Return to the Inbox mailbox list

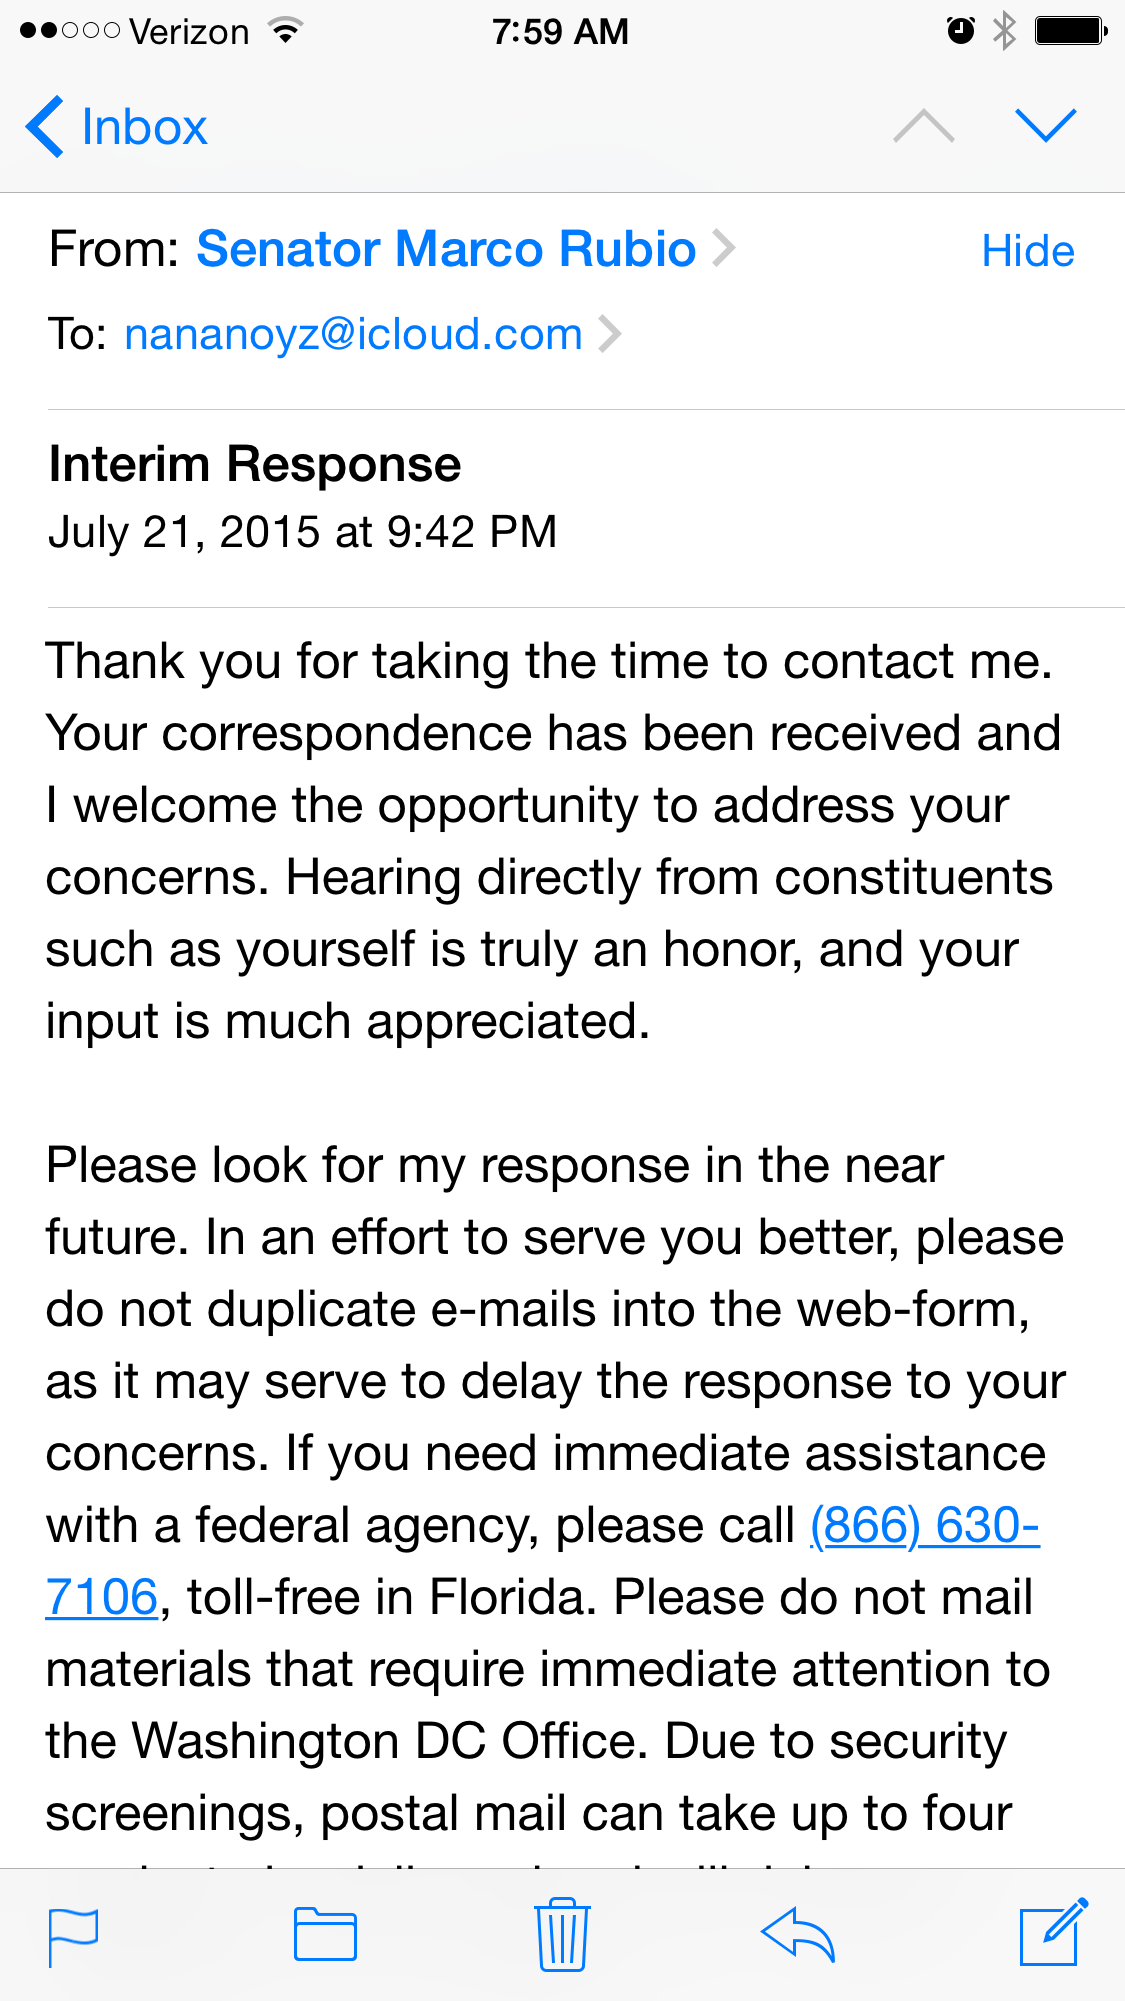(144, 127)
